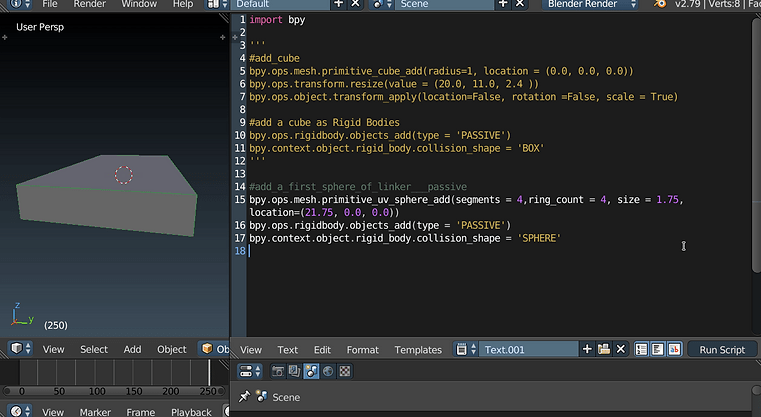Open the Timeline Playback menu

point(191,412)
